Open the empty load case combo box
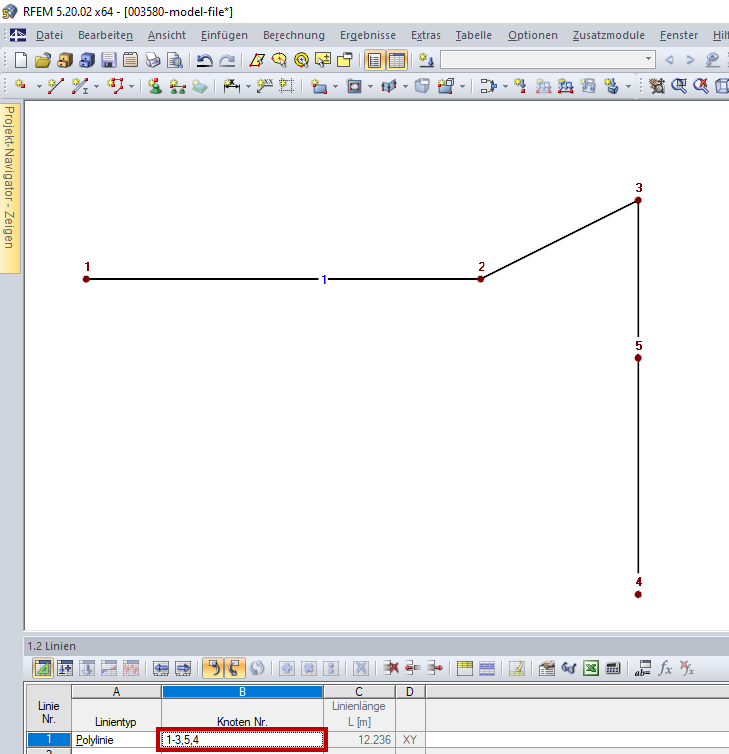 click(x=548, y=60)
